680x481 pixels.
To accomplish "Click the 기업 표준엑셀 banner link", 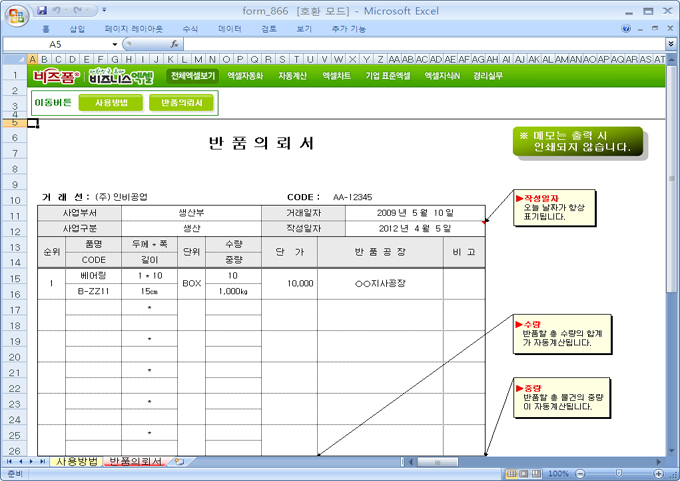I will pyautogui.click(x=388, y=76).
